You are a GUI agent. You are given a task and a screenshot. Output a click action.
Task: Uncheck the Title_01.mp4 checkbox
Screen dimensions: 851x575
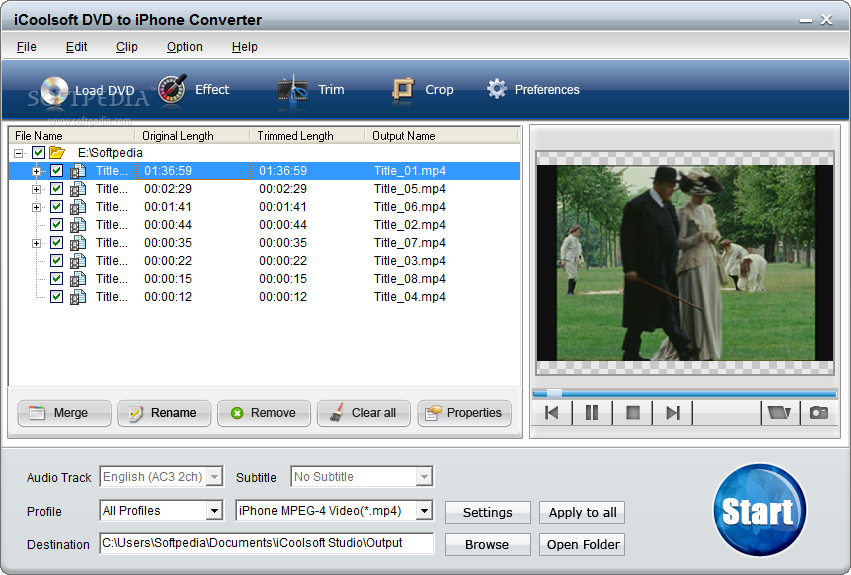[x=56, y=170]
